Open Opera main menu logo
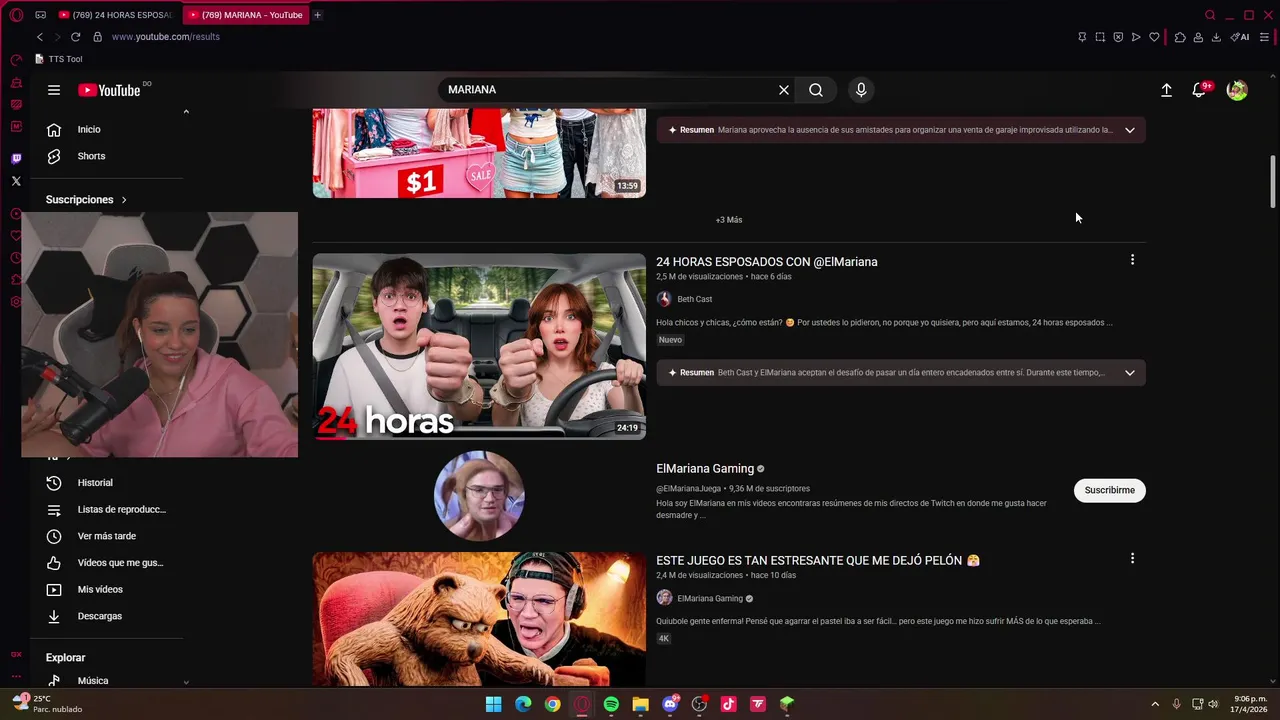 (16, 15)
